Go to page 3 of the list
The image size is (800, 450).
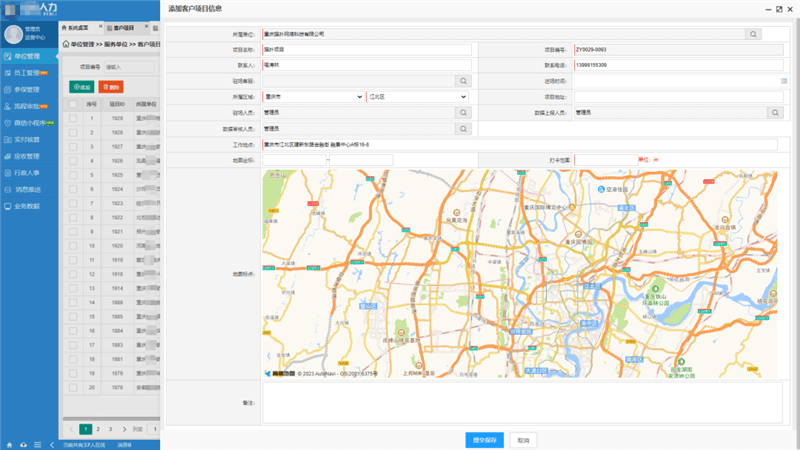110,429
